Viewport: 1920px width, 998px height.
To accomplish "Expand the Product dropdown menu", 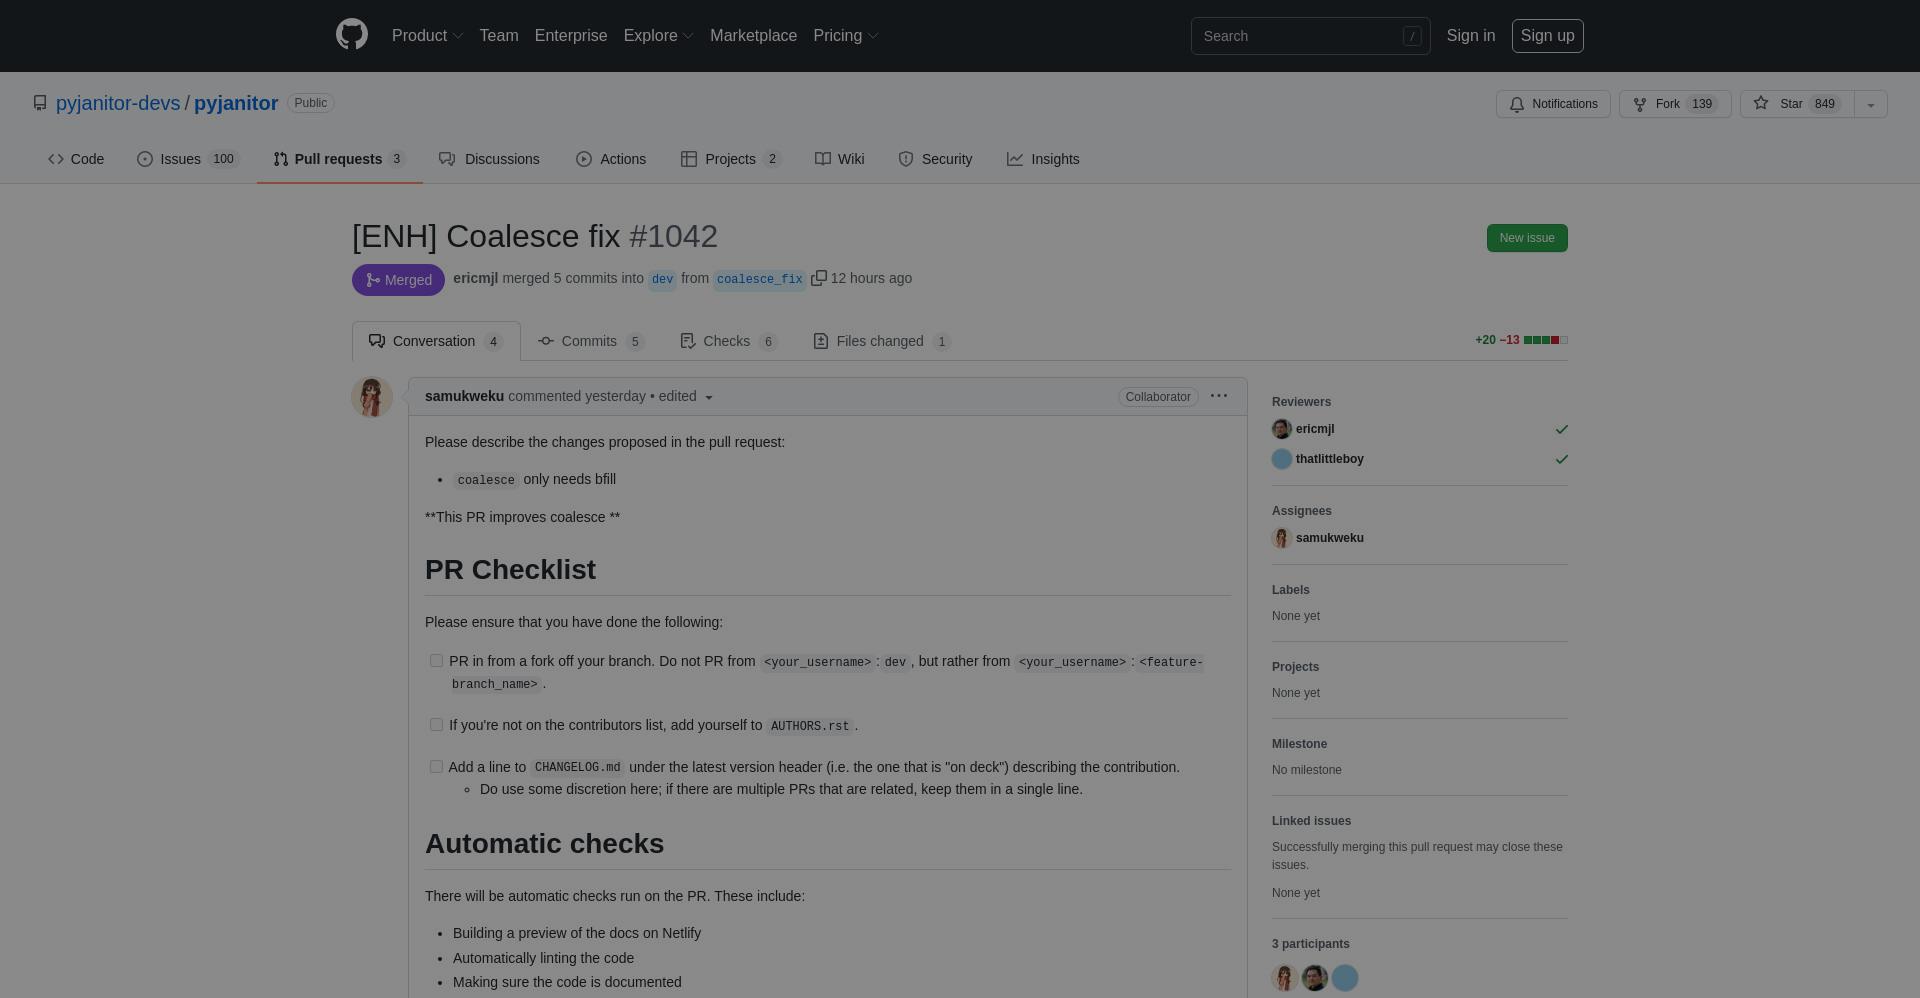I will pos(427,36).
